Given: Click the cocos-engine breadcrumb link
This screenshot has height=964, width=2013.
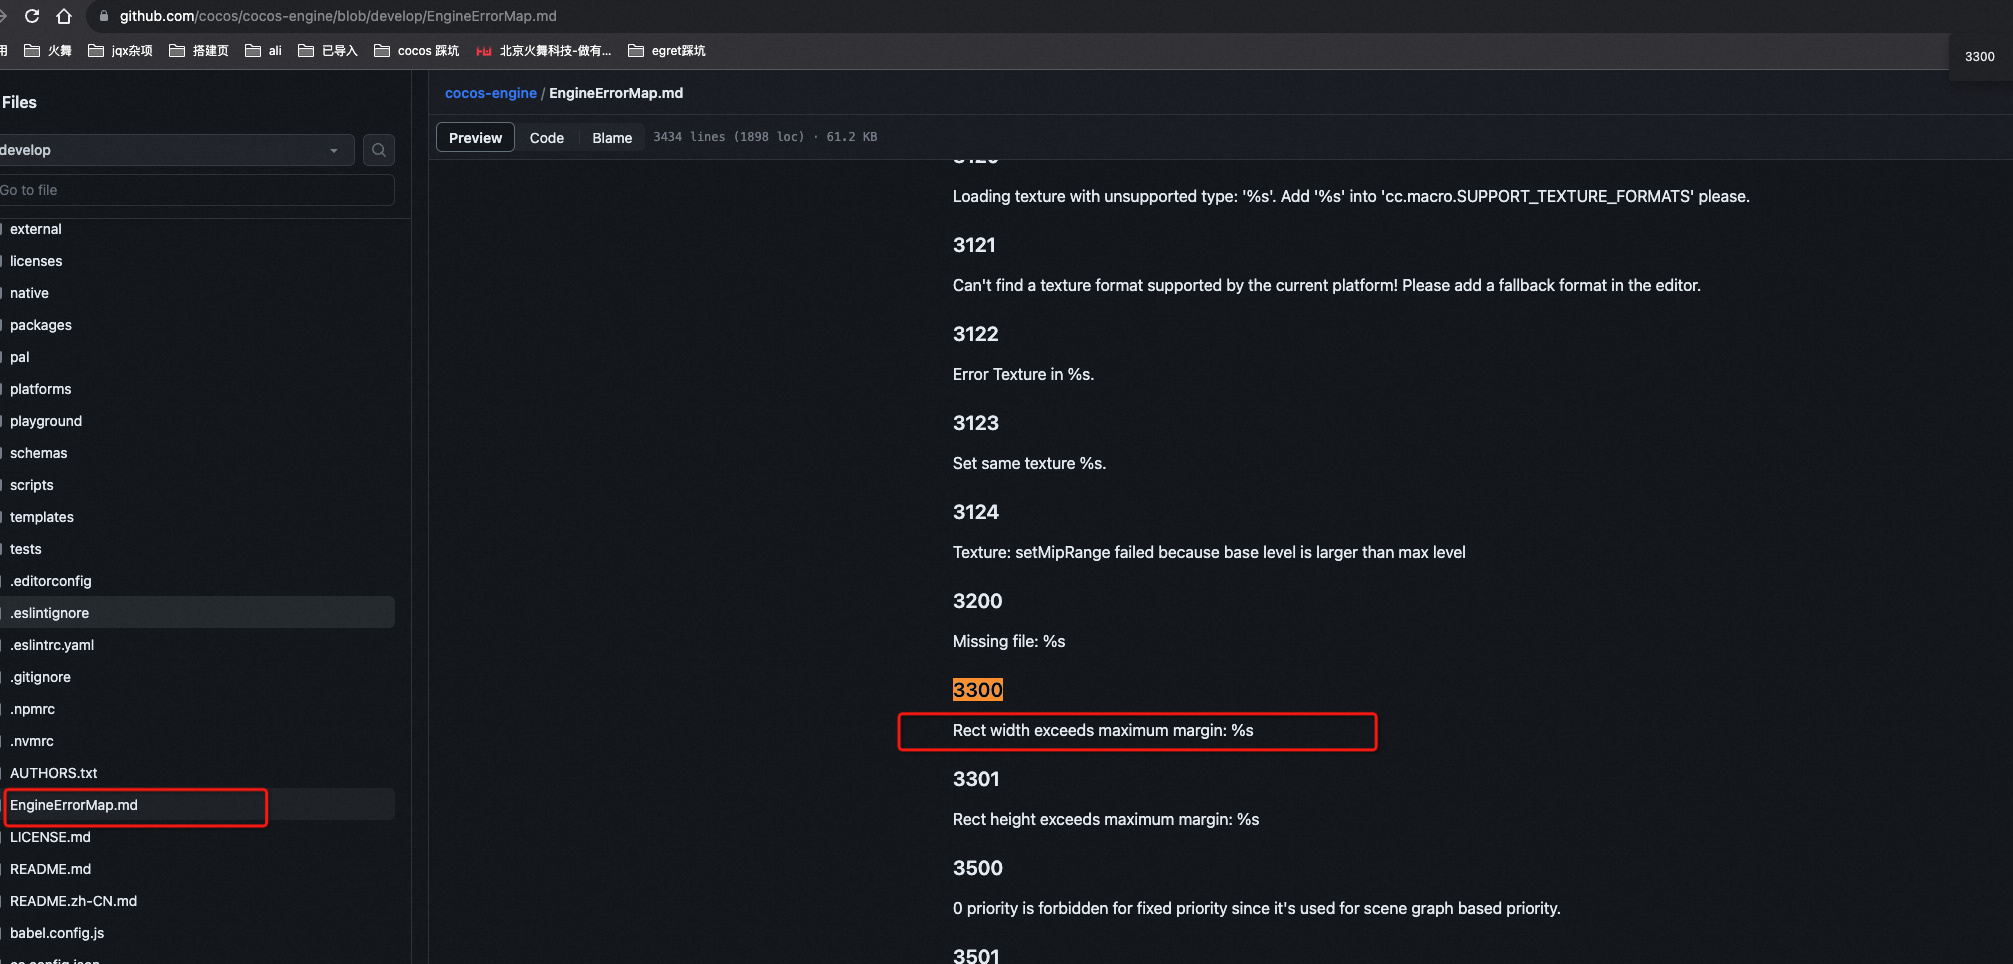Looking at the screenshot, I should point(490,93).
